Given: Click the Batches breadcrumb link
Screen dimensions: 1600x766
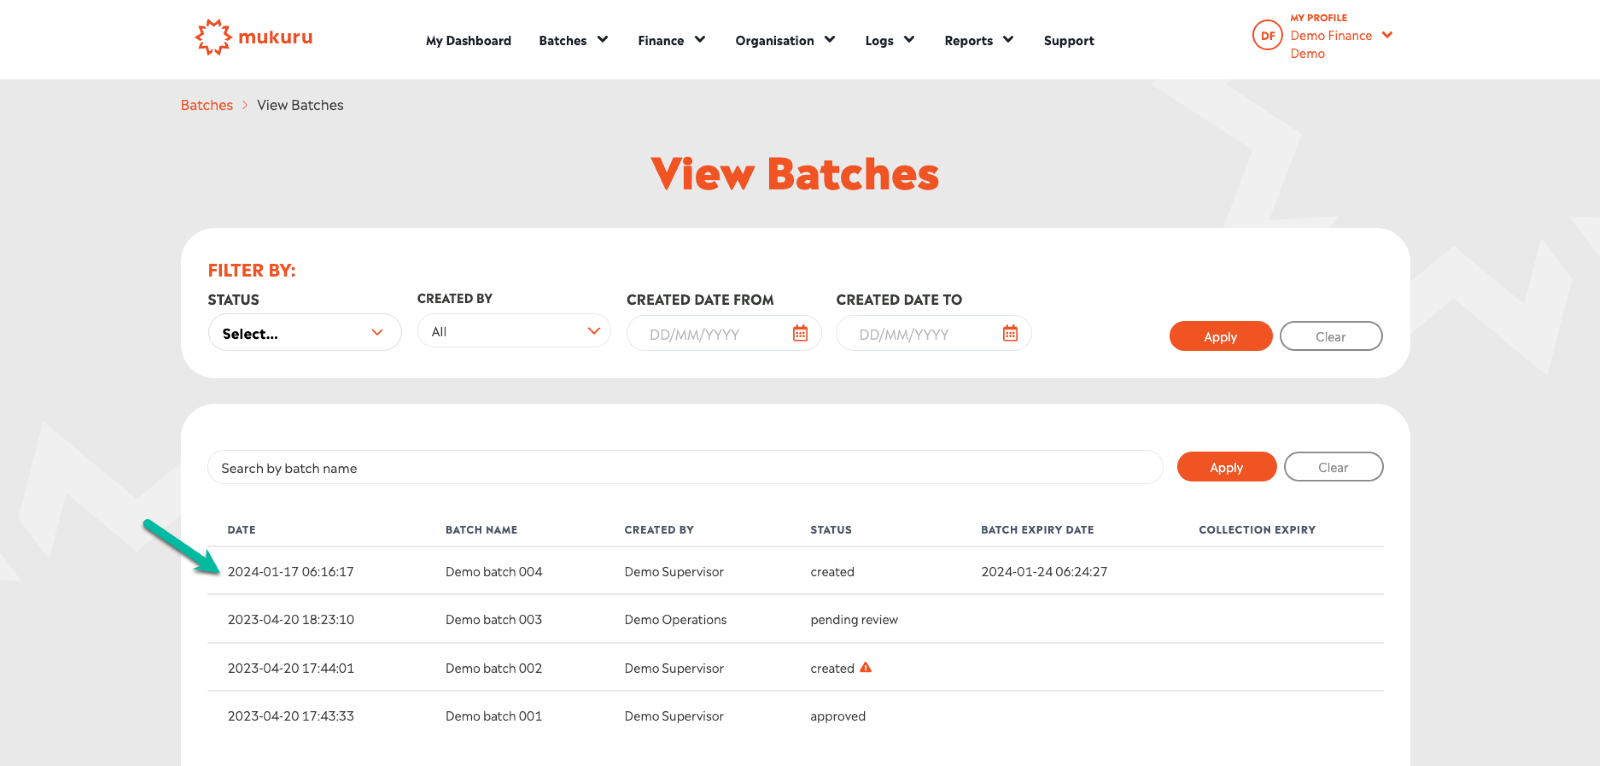Looking at the screenshot, I should coord(206,105).
